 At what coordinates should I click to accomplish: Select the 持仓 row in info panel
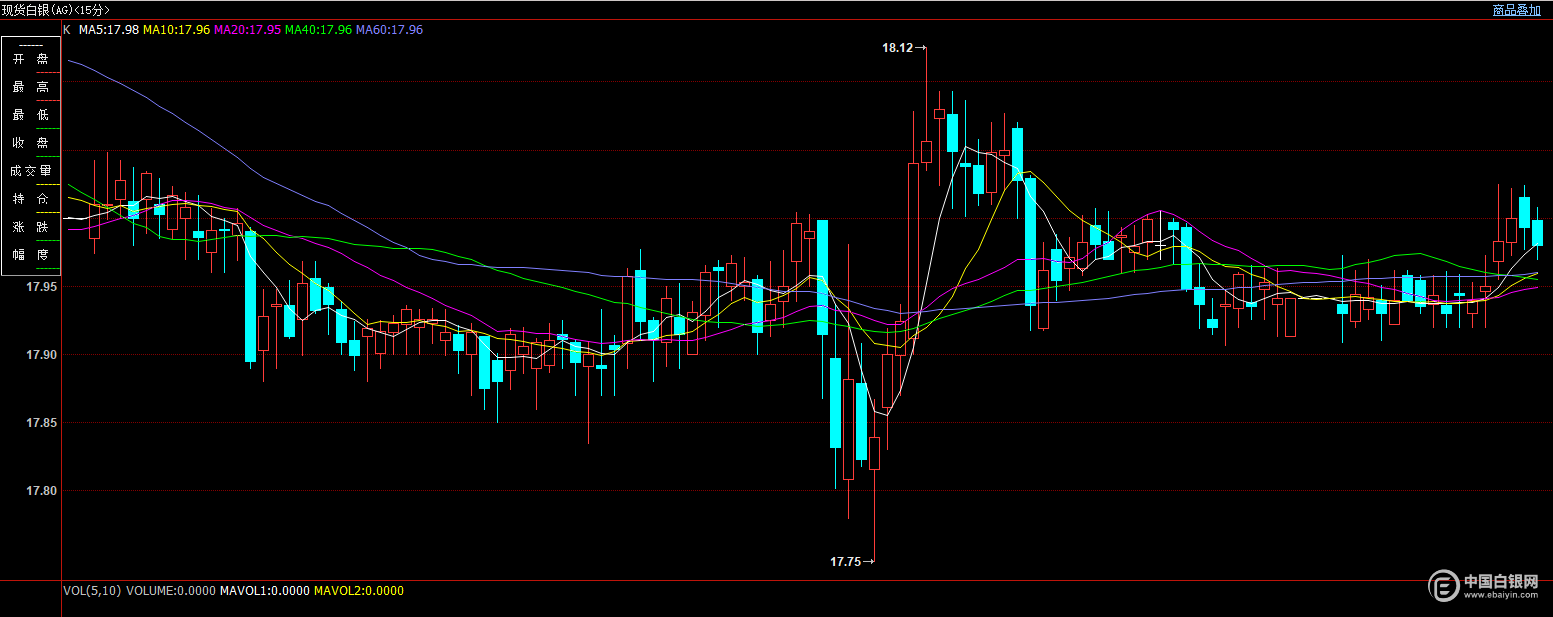(x=30, y=199)
